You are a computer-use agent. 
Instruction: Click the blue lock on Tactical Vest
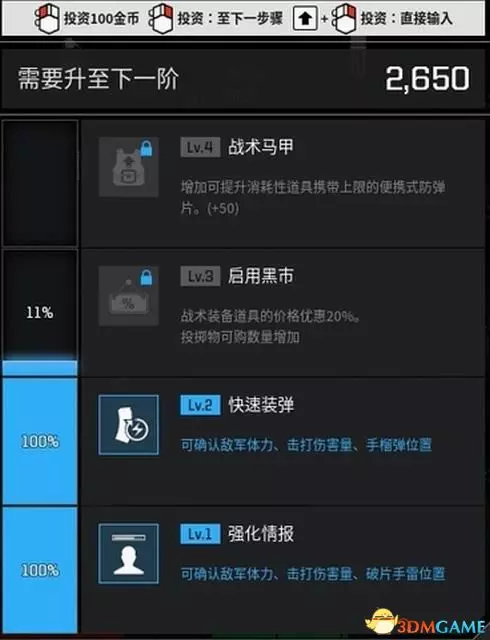coord(146,148)
